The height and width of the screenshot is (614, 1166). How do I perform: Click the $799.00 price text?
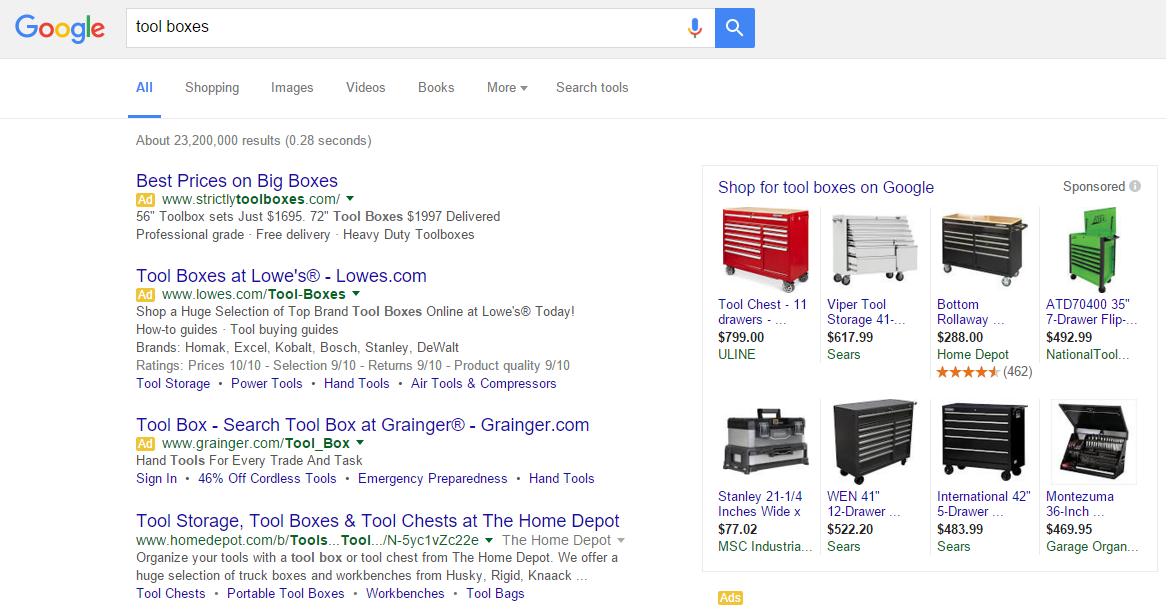click(741, 337)
